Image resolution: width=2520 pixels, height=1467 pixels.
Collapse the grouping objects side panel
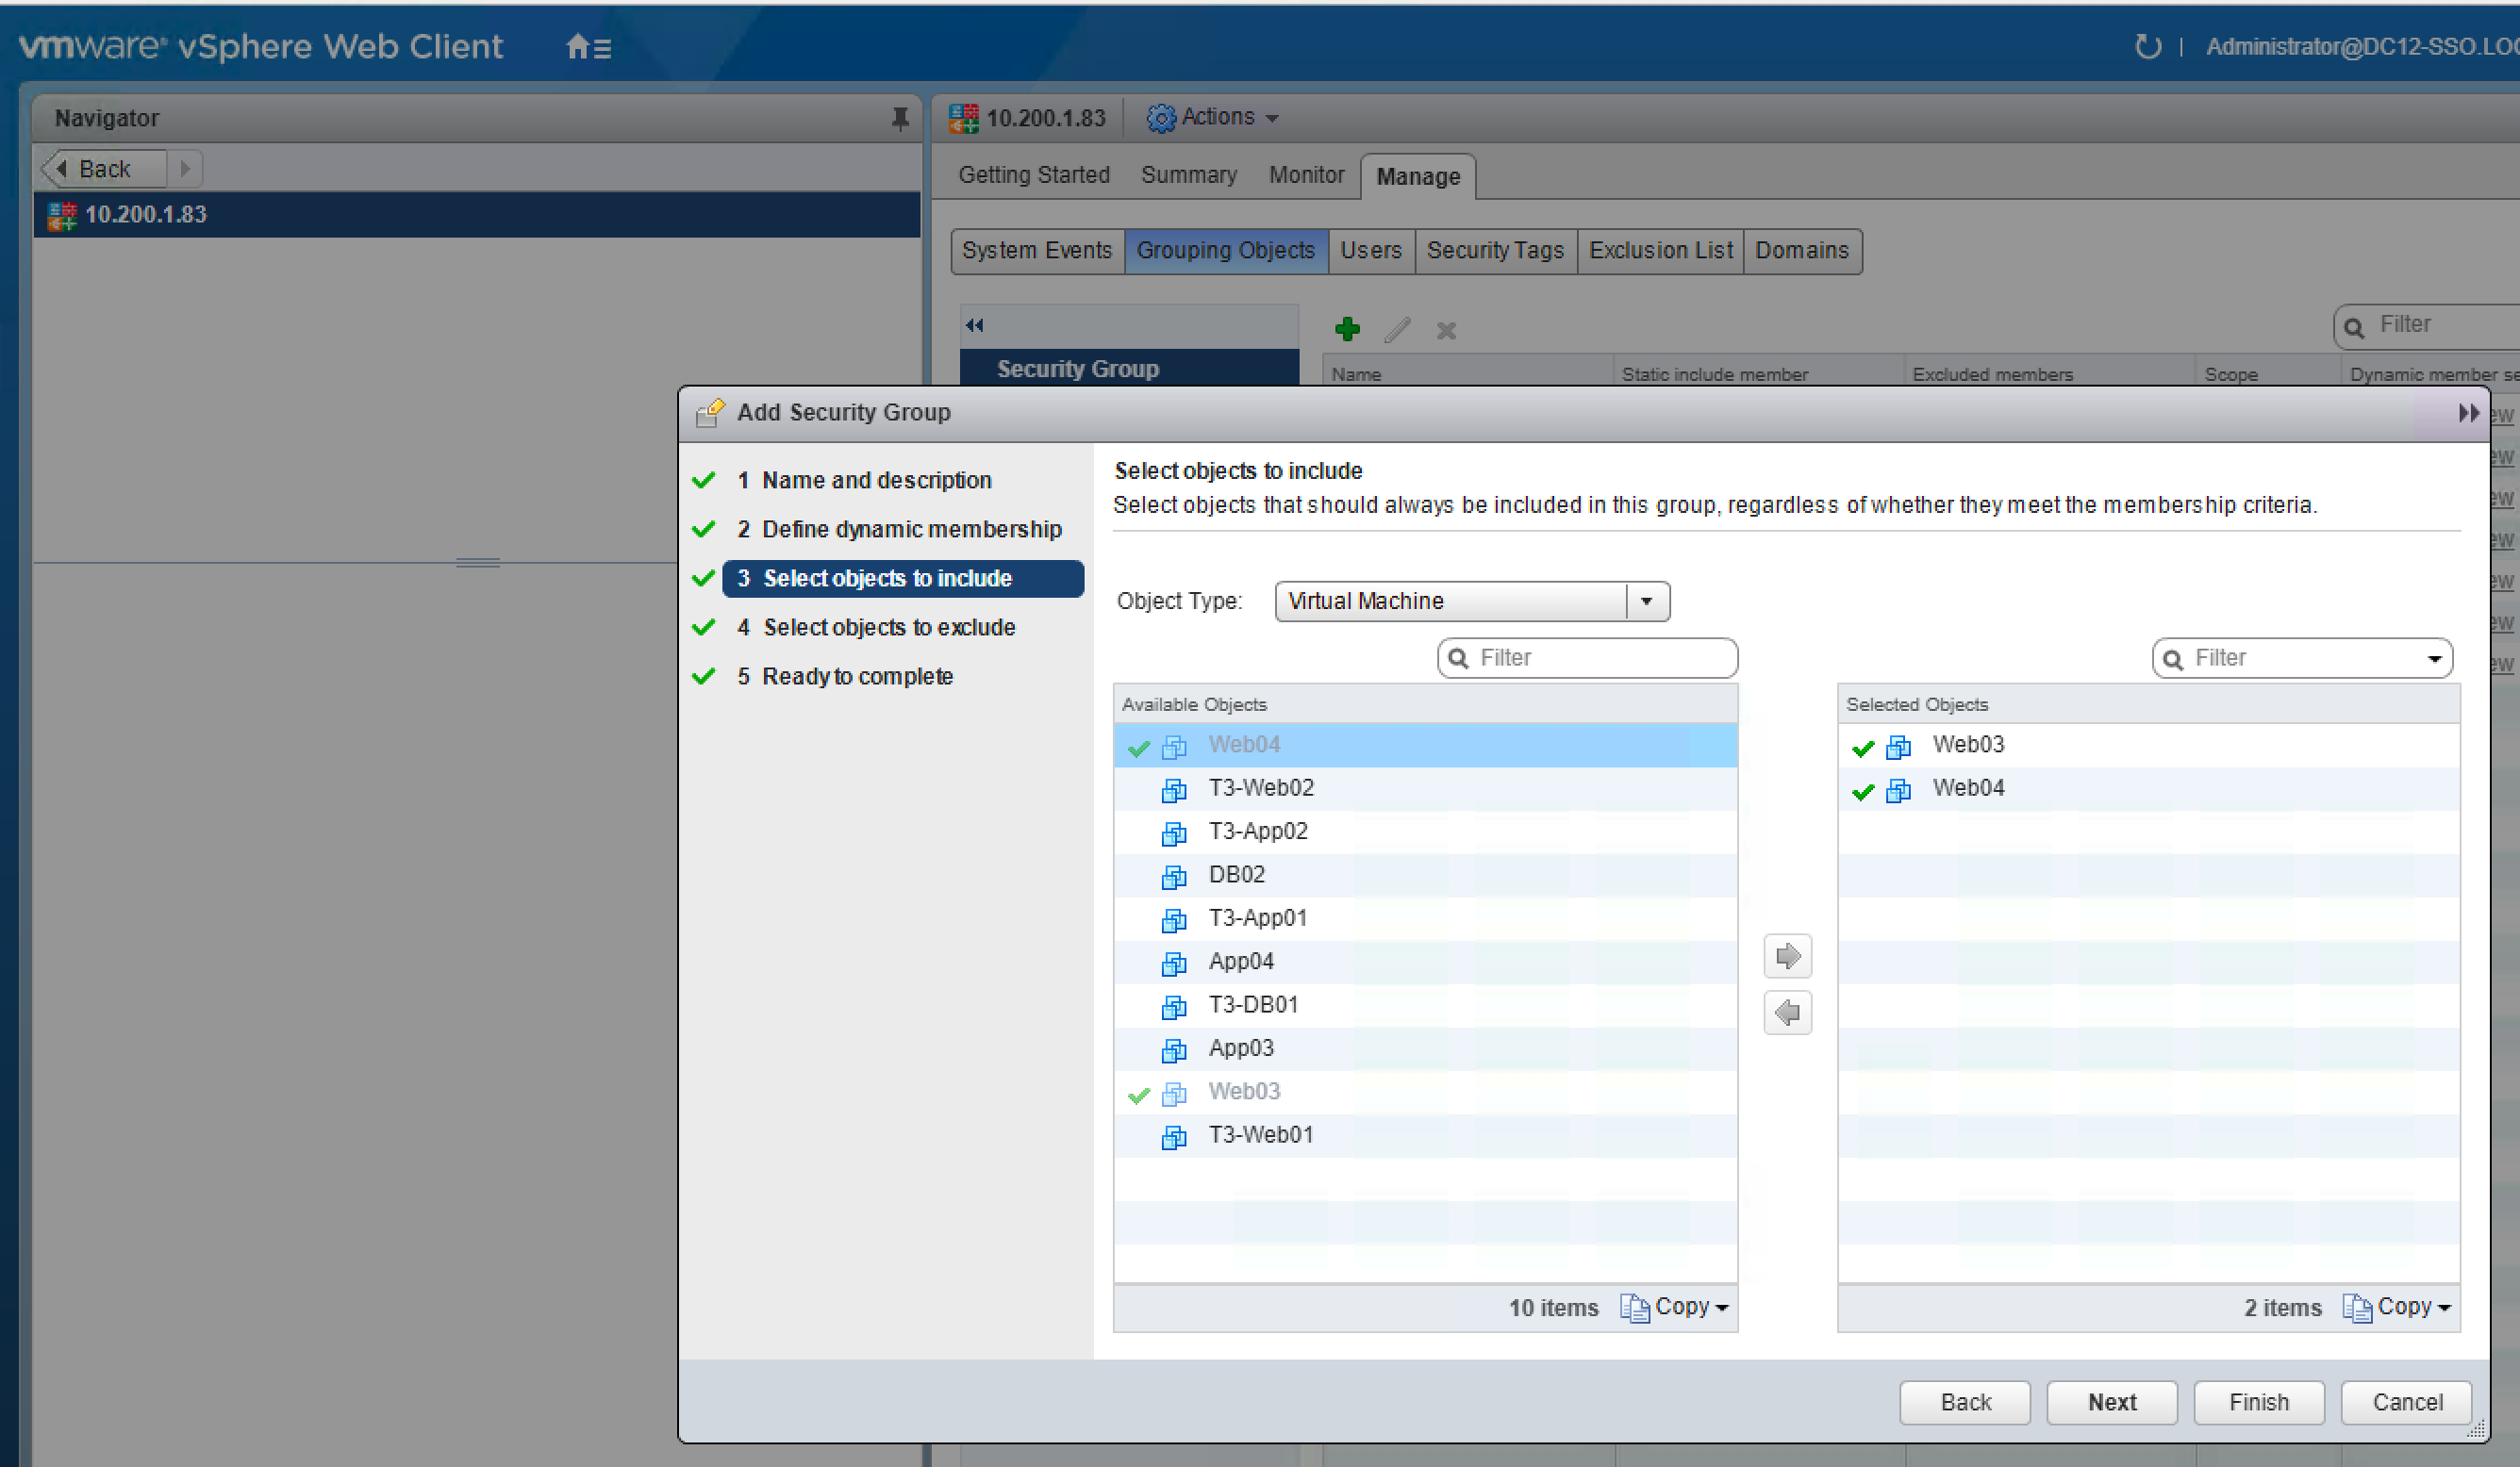(975, 325)
